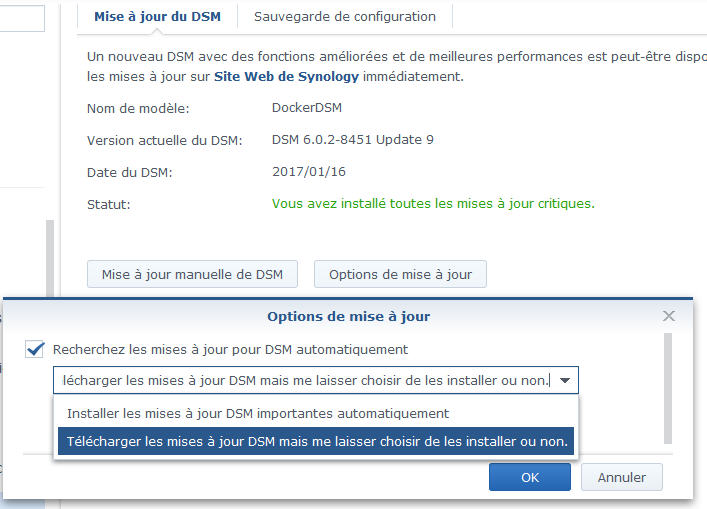Viewport: 707px width, 509px height.
Task: Switch to the Mise à jour du DSM tab
Action: tap(157, 17)
